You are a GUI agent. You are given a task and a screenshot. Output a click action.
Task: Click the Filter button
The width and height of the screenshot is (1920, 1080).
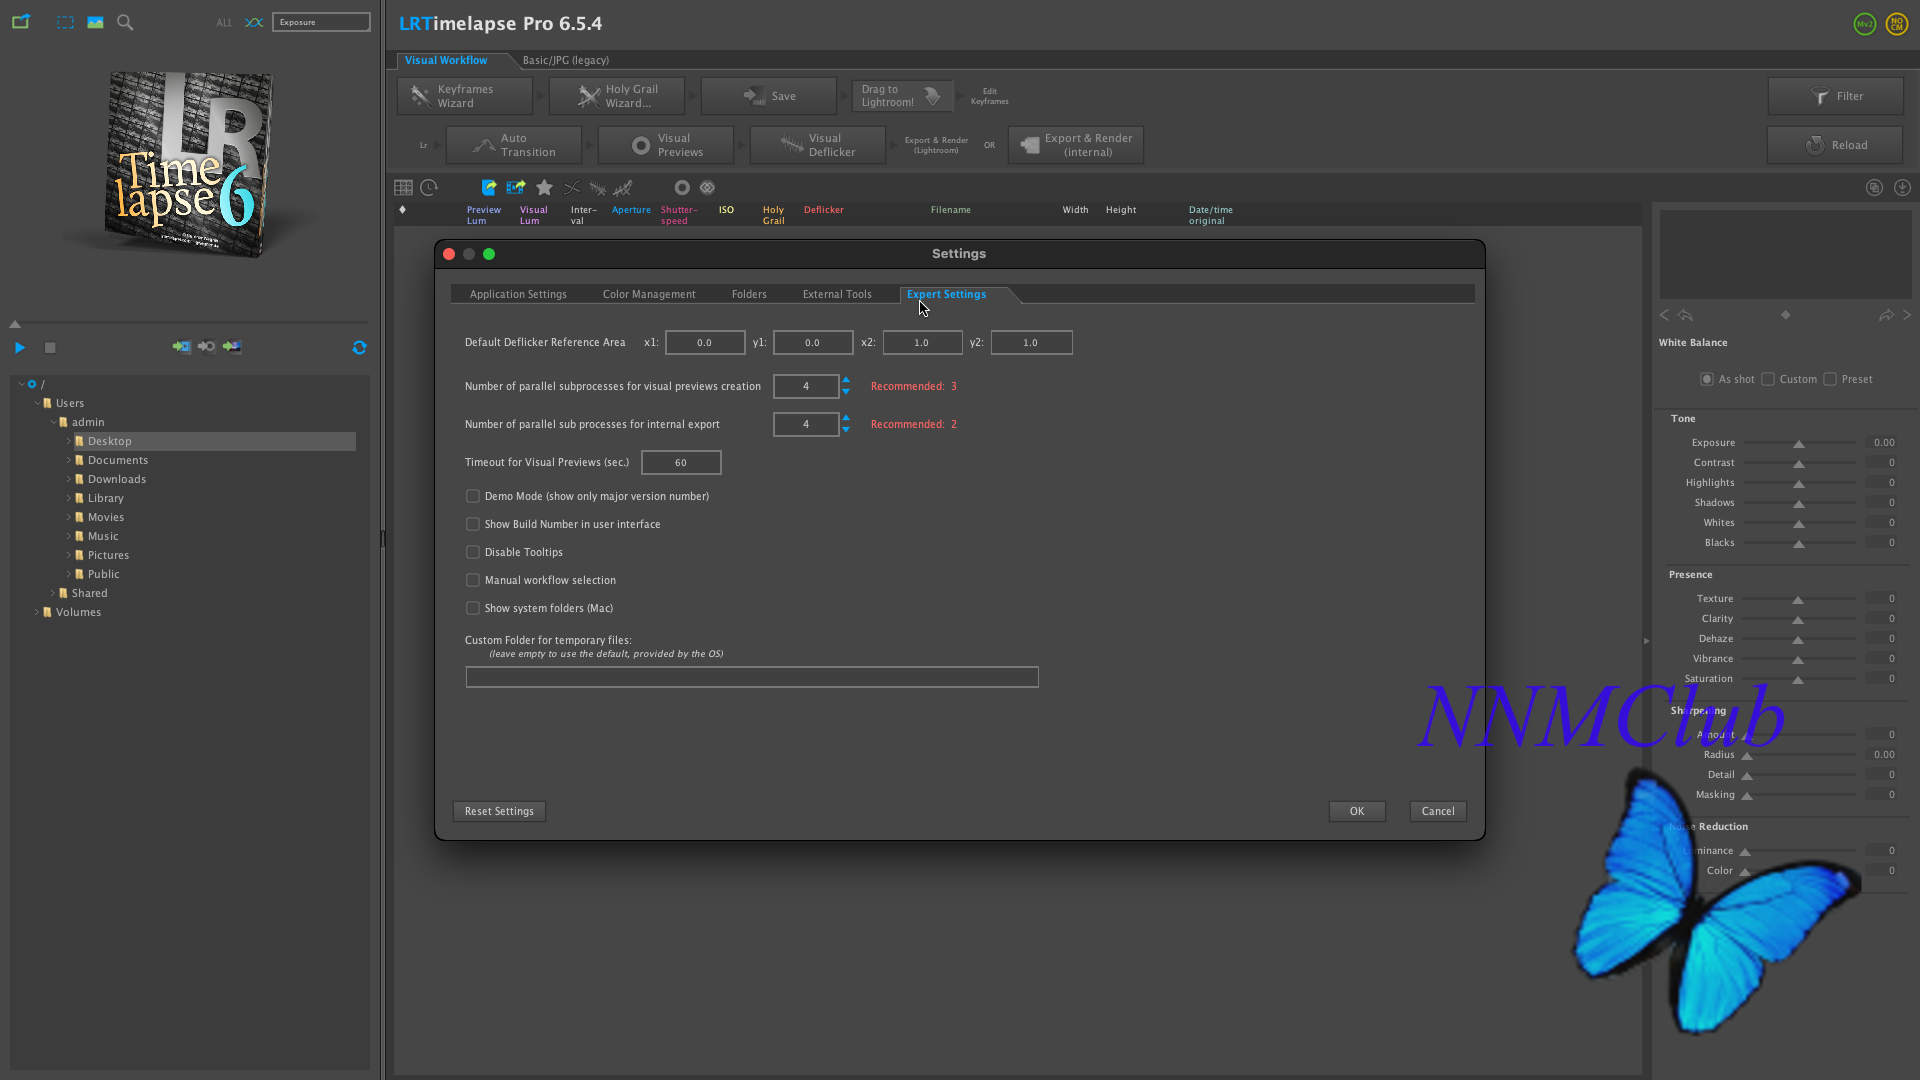[x=1835, y=96]
